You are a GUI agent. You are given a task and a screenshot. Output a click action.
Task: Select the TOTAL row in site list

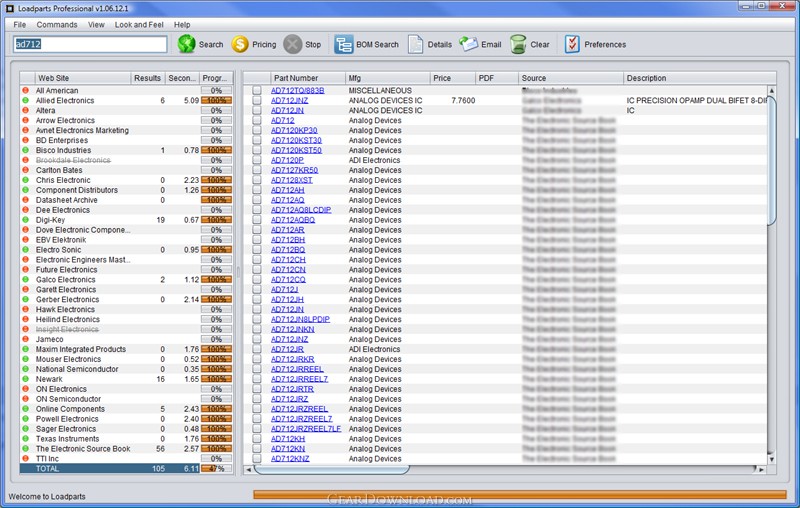[x=126, y=468]
